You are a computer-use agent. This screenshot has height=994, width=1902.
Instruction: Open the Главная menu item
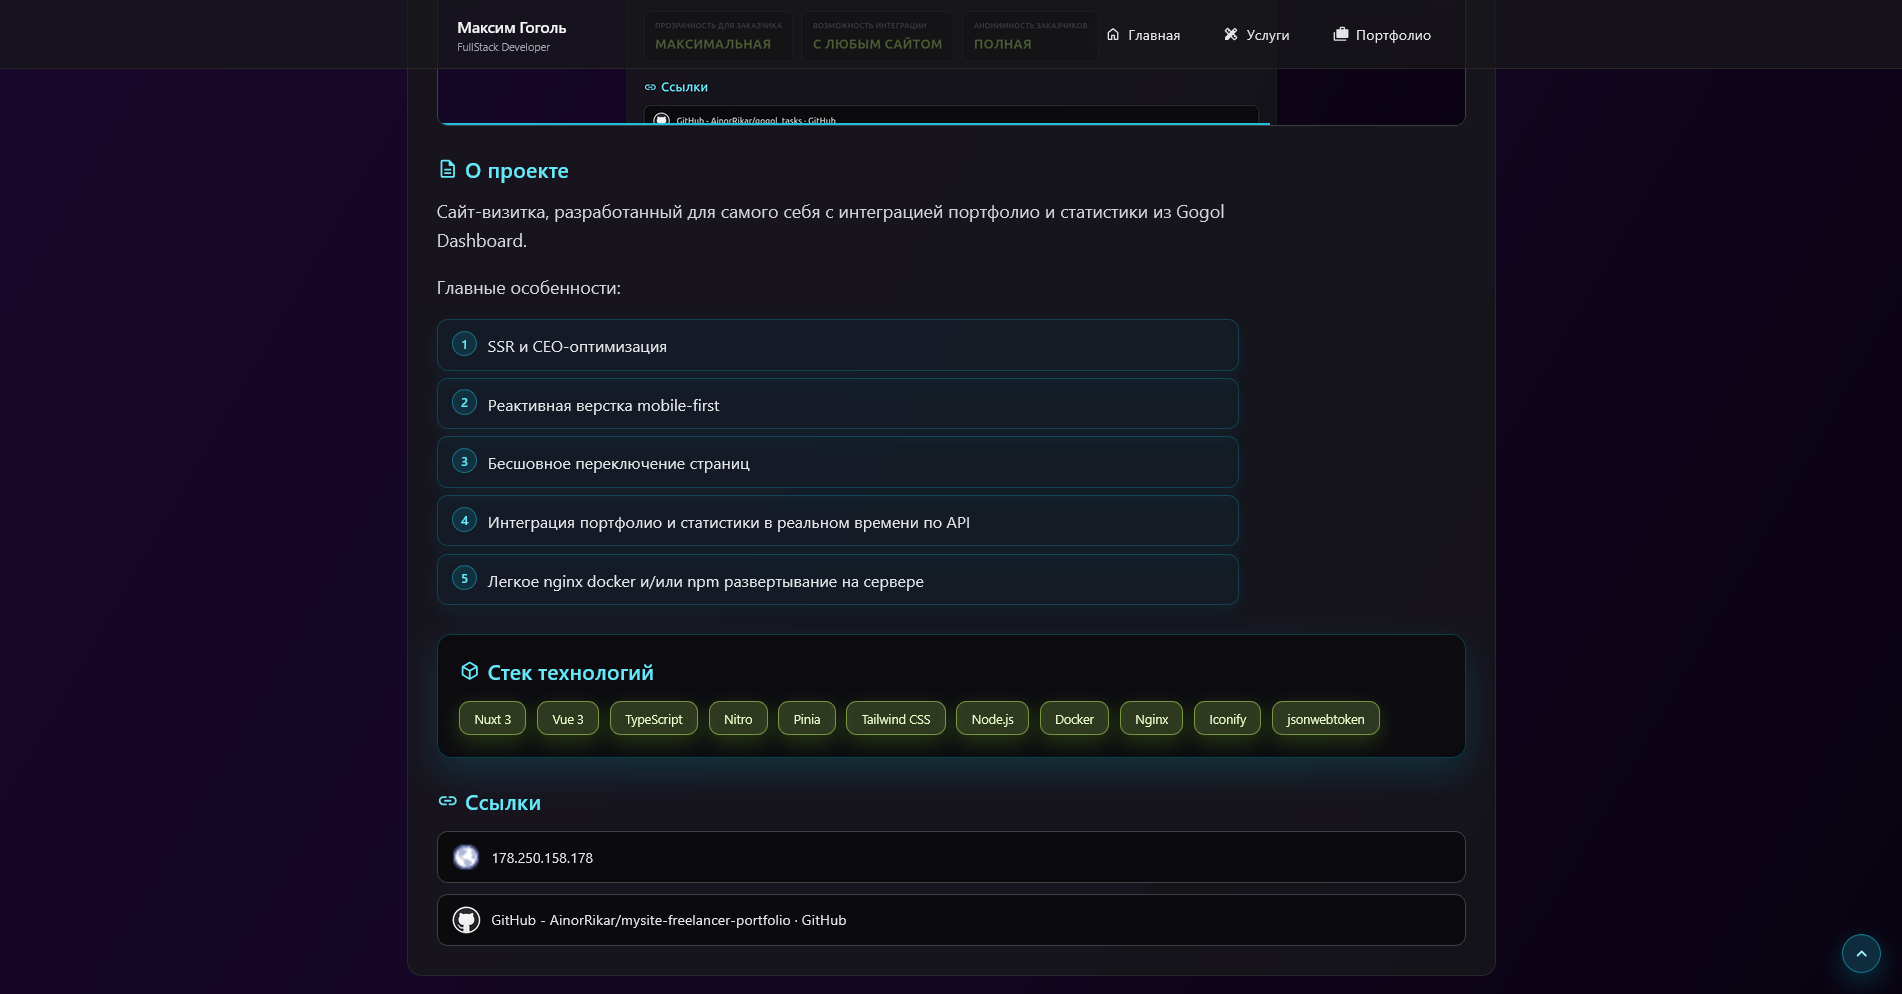1143,35
